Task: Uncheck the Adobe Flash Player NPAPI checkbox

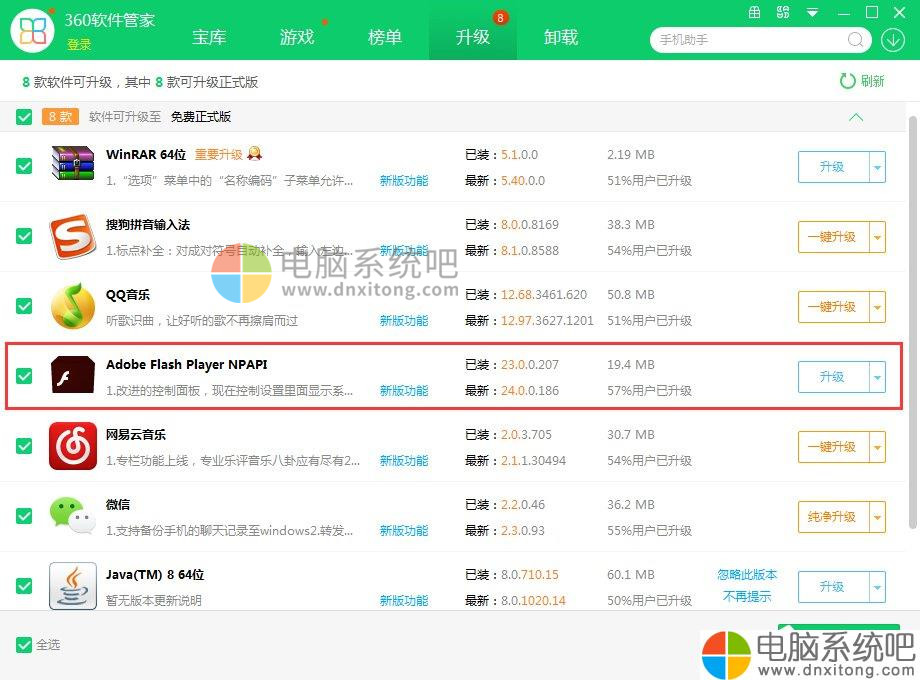Action: 24,375
